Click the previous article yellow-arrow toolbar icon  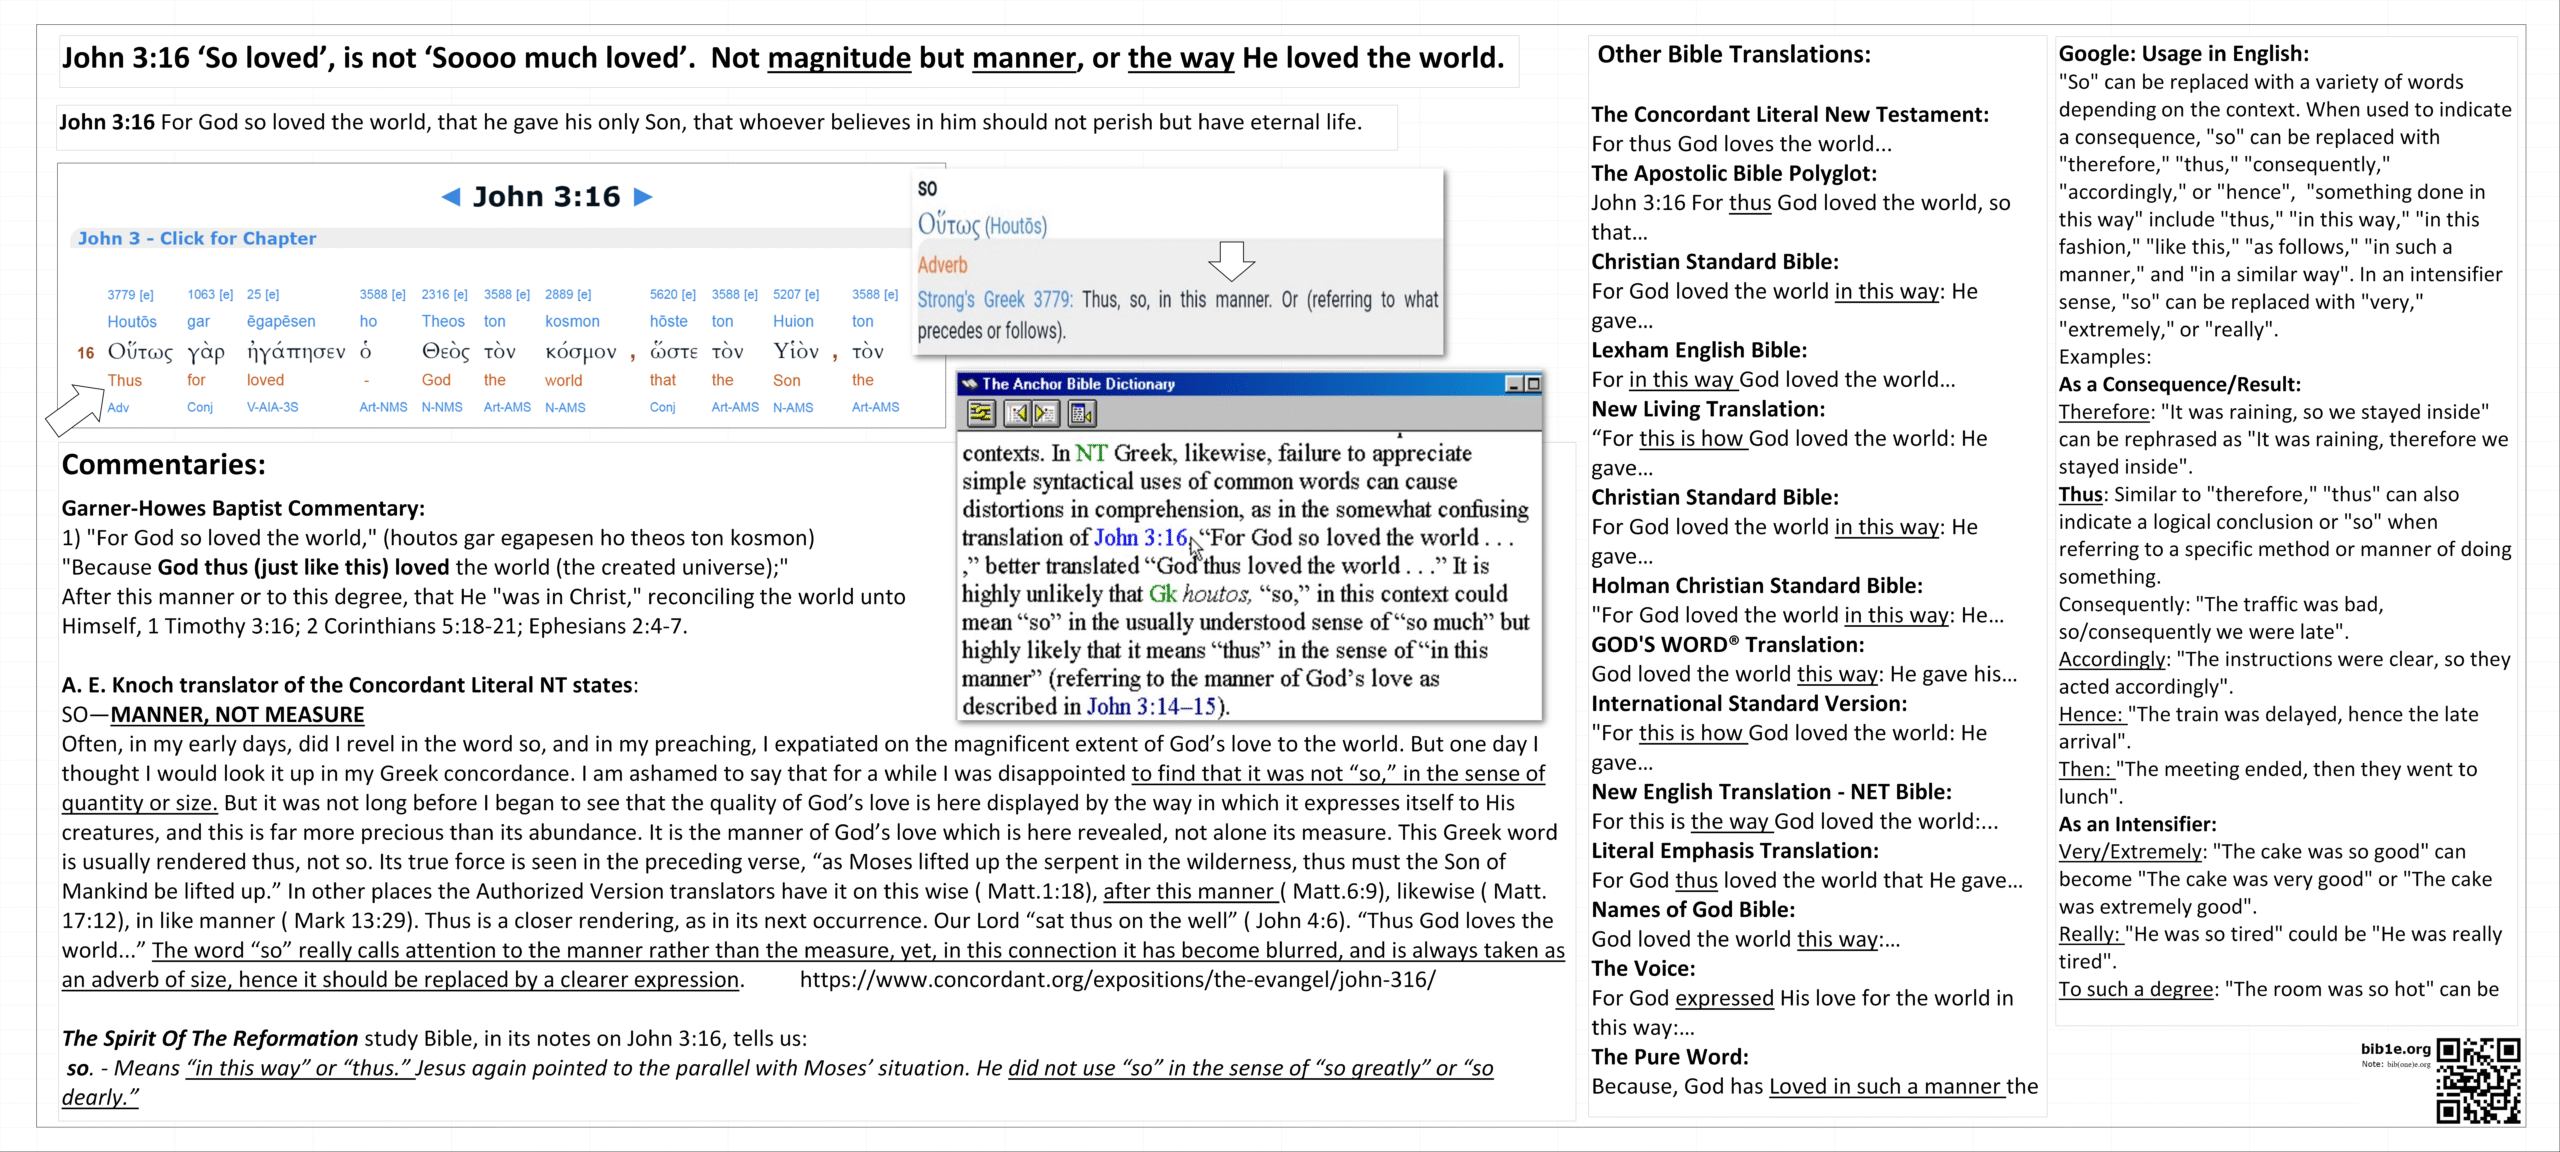pos(1018,413)
